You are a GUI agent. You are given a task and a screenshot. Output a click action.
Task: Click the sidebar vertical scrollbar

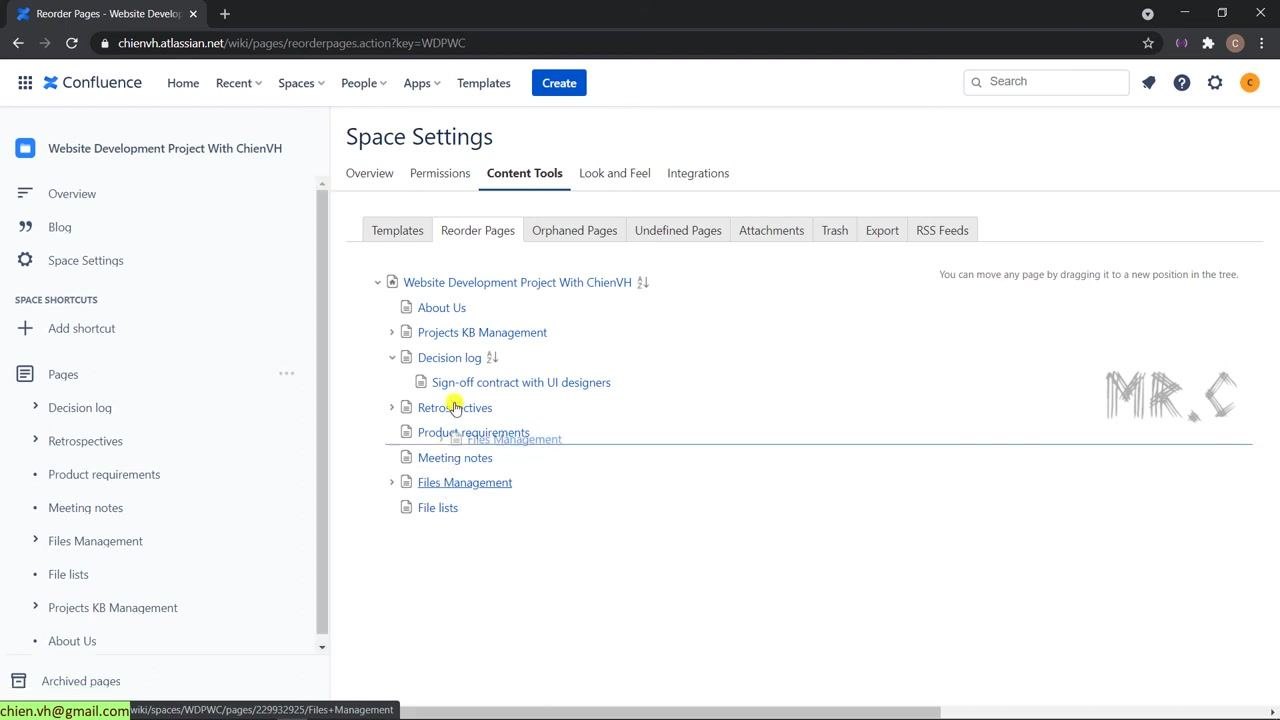pos(322,412)
